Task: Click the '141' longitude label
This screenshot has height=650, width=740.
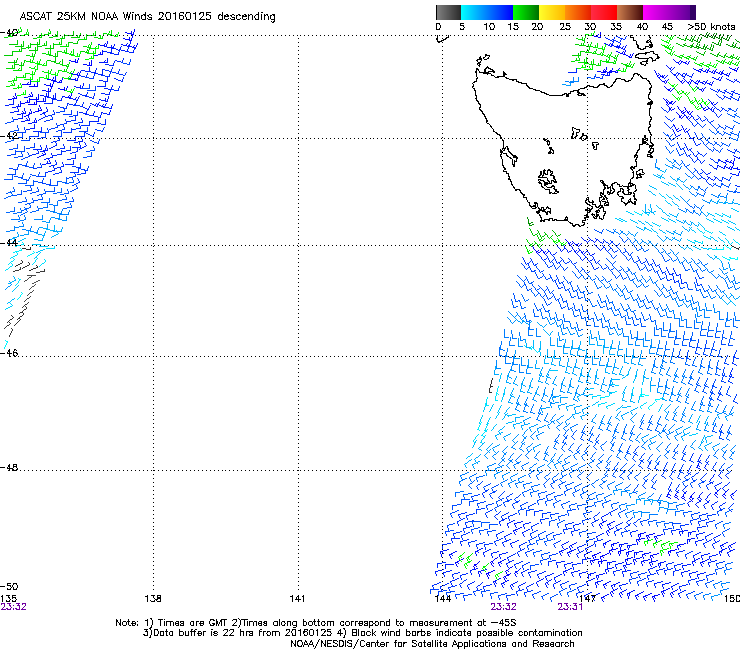Action: [x=297, y=599]
